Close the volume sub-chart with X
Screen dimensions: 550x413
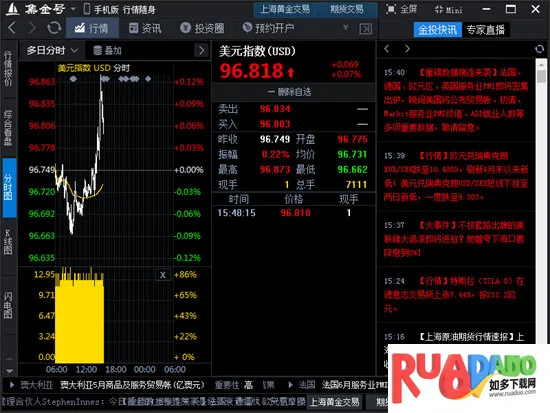(x=163, y=275)
